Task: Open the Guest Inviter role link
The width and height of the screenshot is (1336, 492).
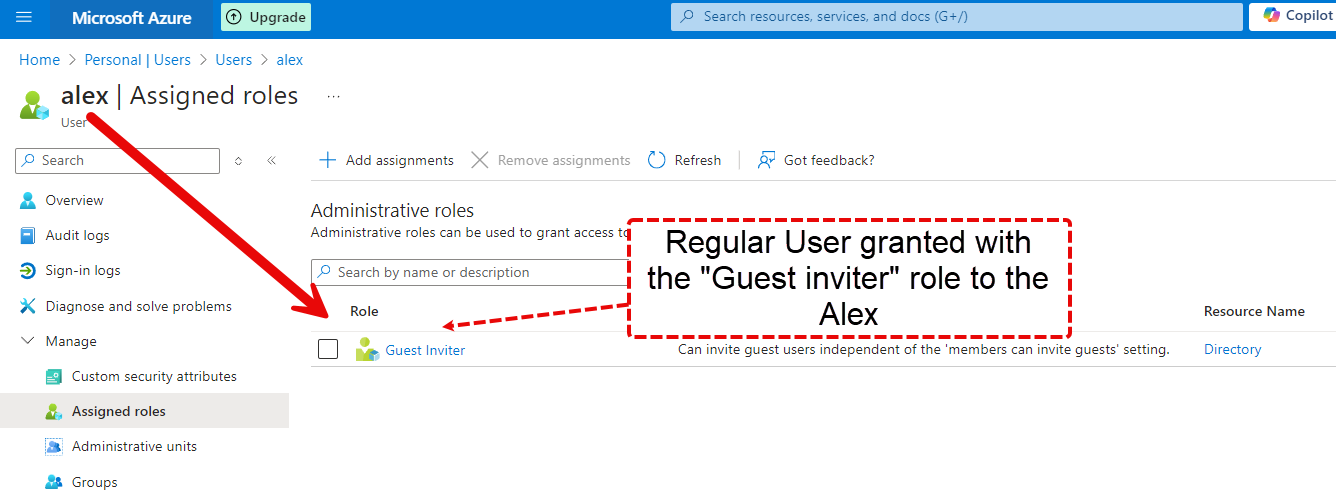Action: [425, 350]
